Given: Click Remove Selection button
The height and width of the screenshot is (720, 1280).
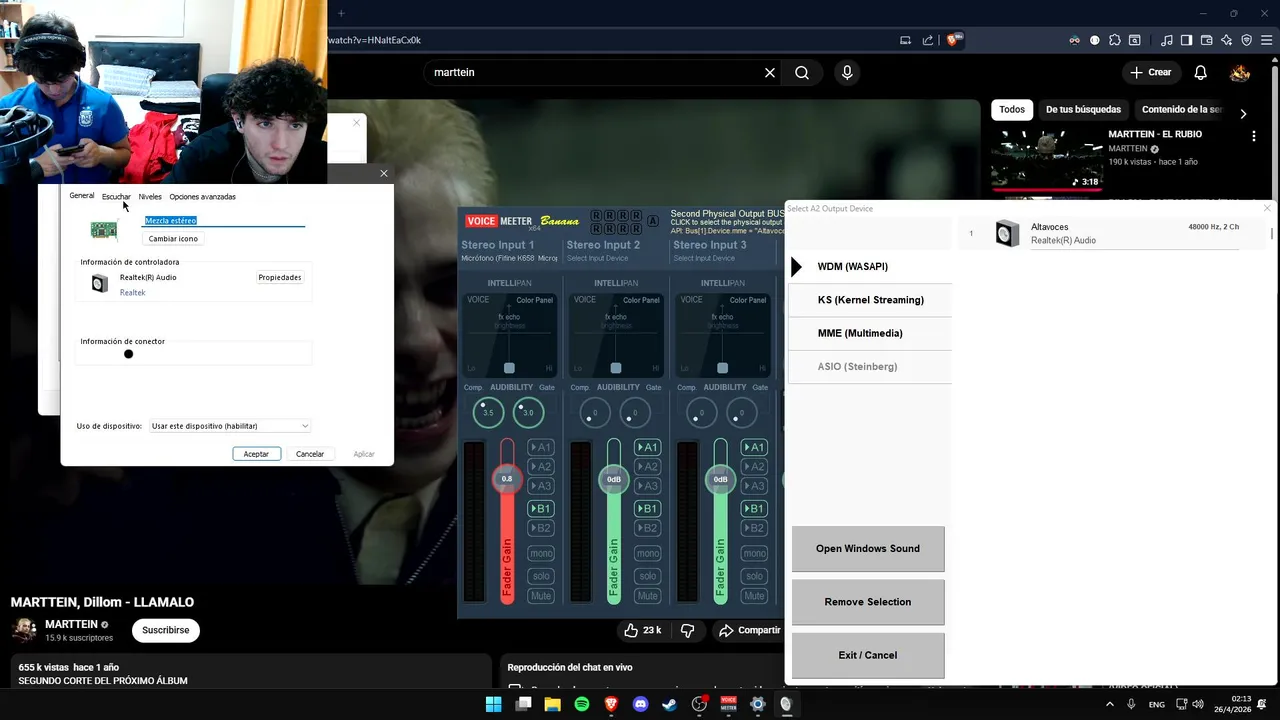Looking at the screenshot, I should coord(868,602).
